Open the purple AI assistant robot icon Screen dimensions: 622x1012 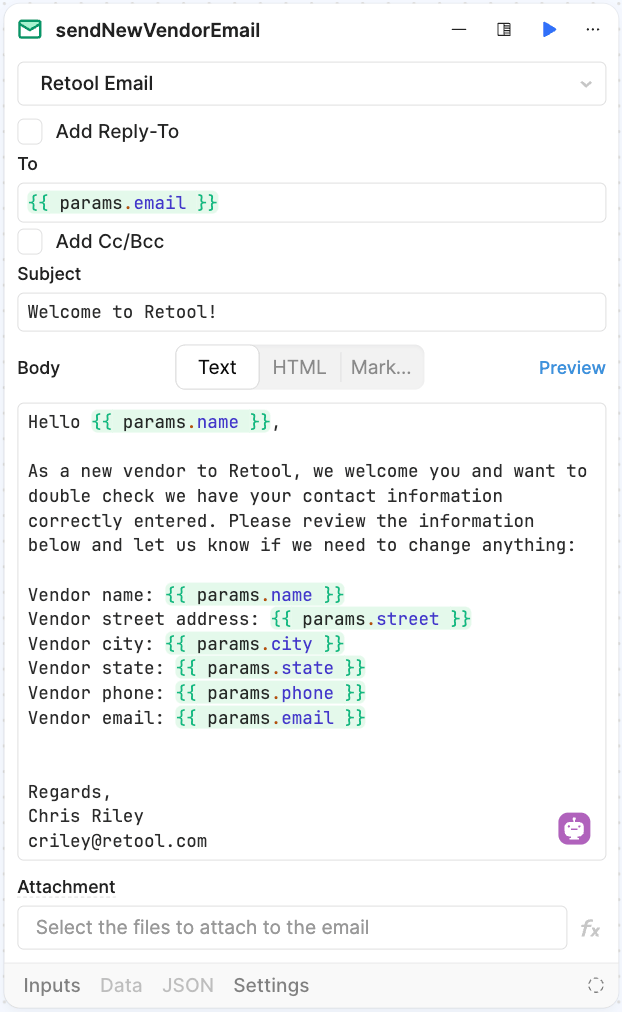(x=574, y=829)
